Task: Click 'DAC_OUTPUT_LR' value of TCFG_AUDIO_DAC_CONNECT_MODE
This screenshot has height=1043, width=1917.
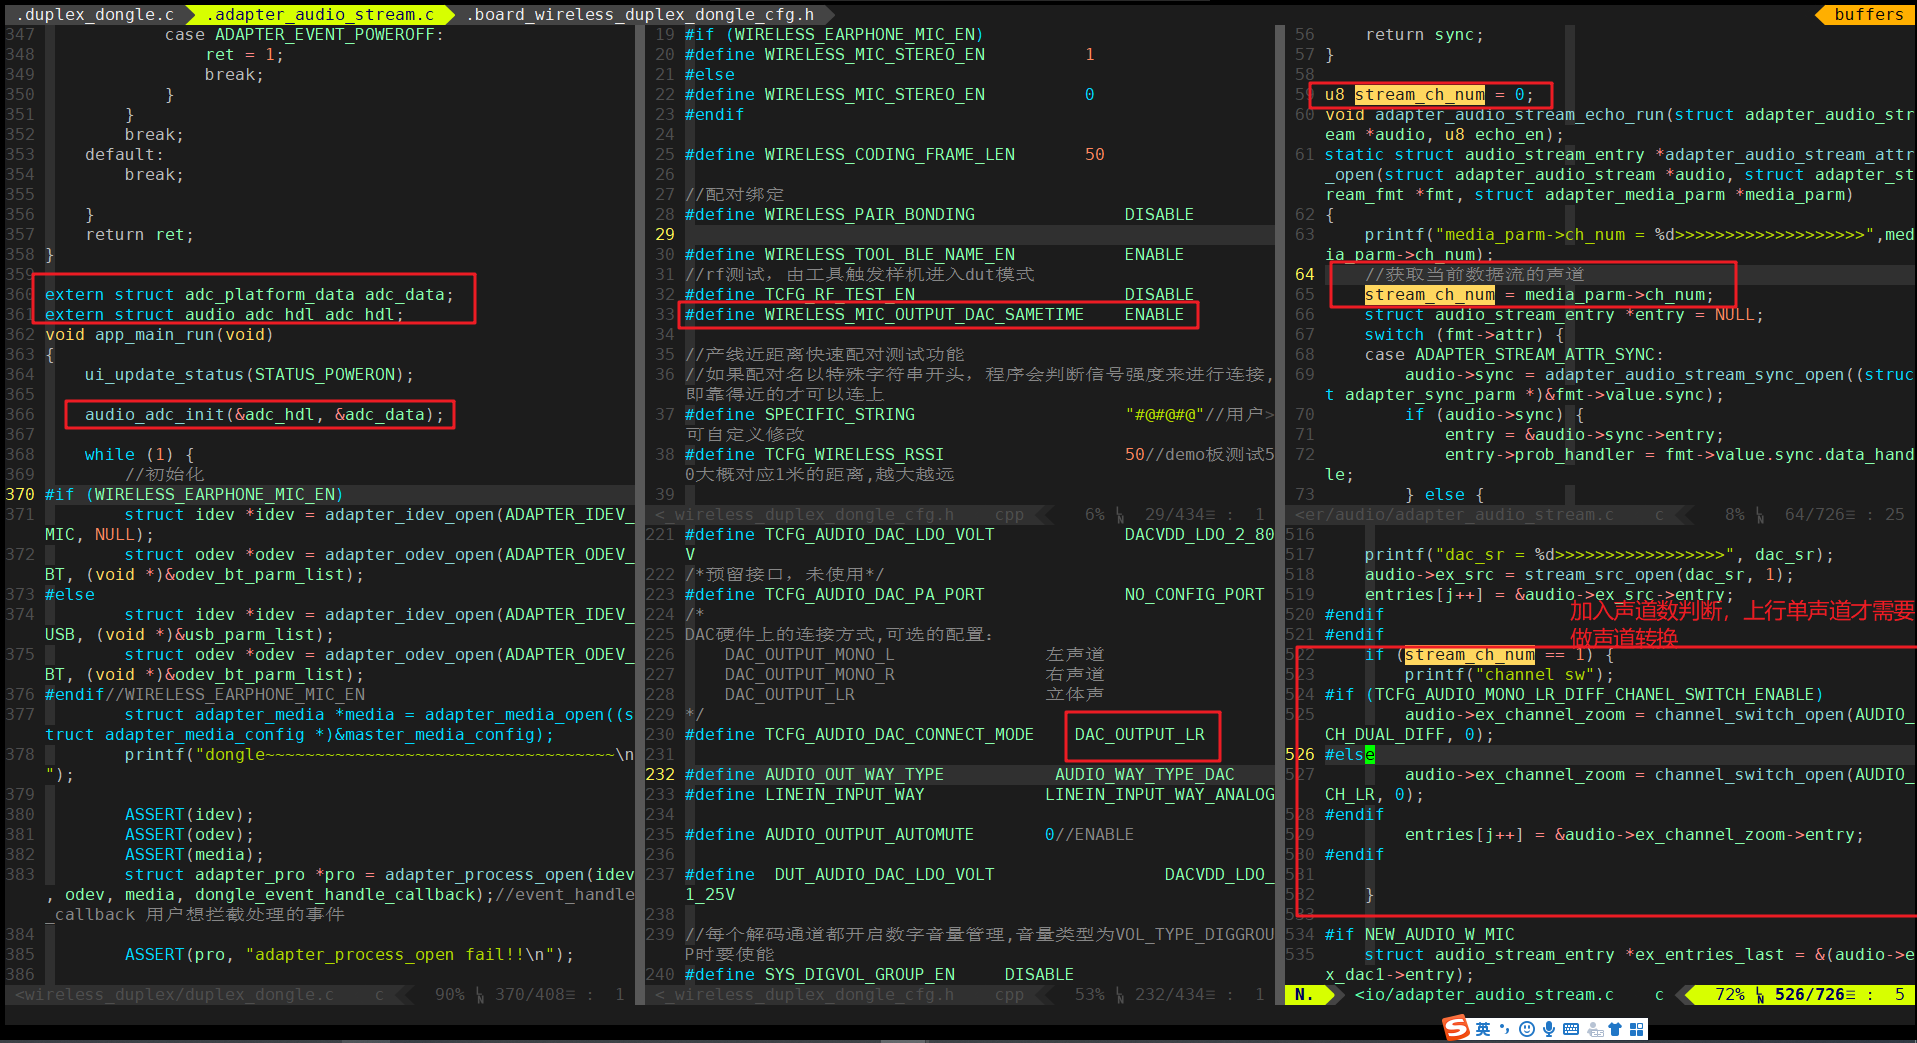Action: click(1139, 734)
